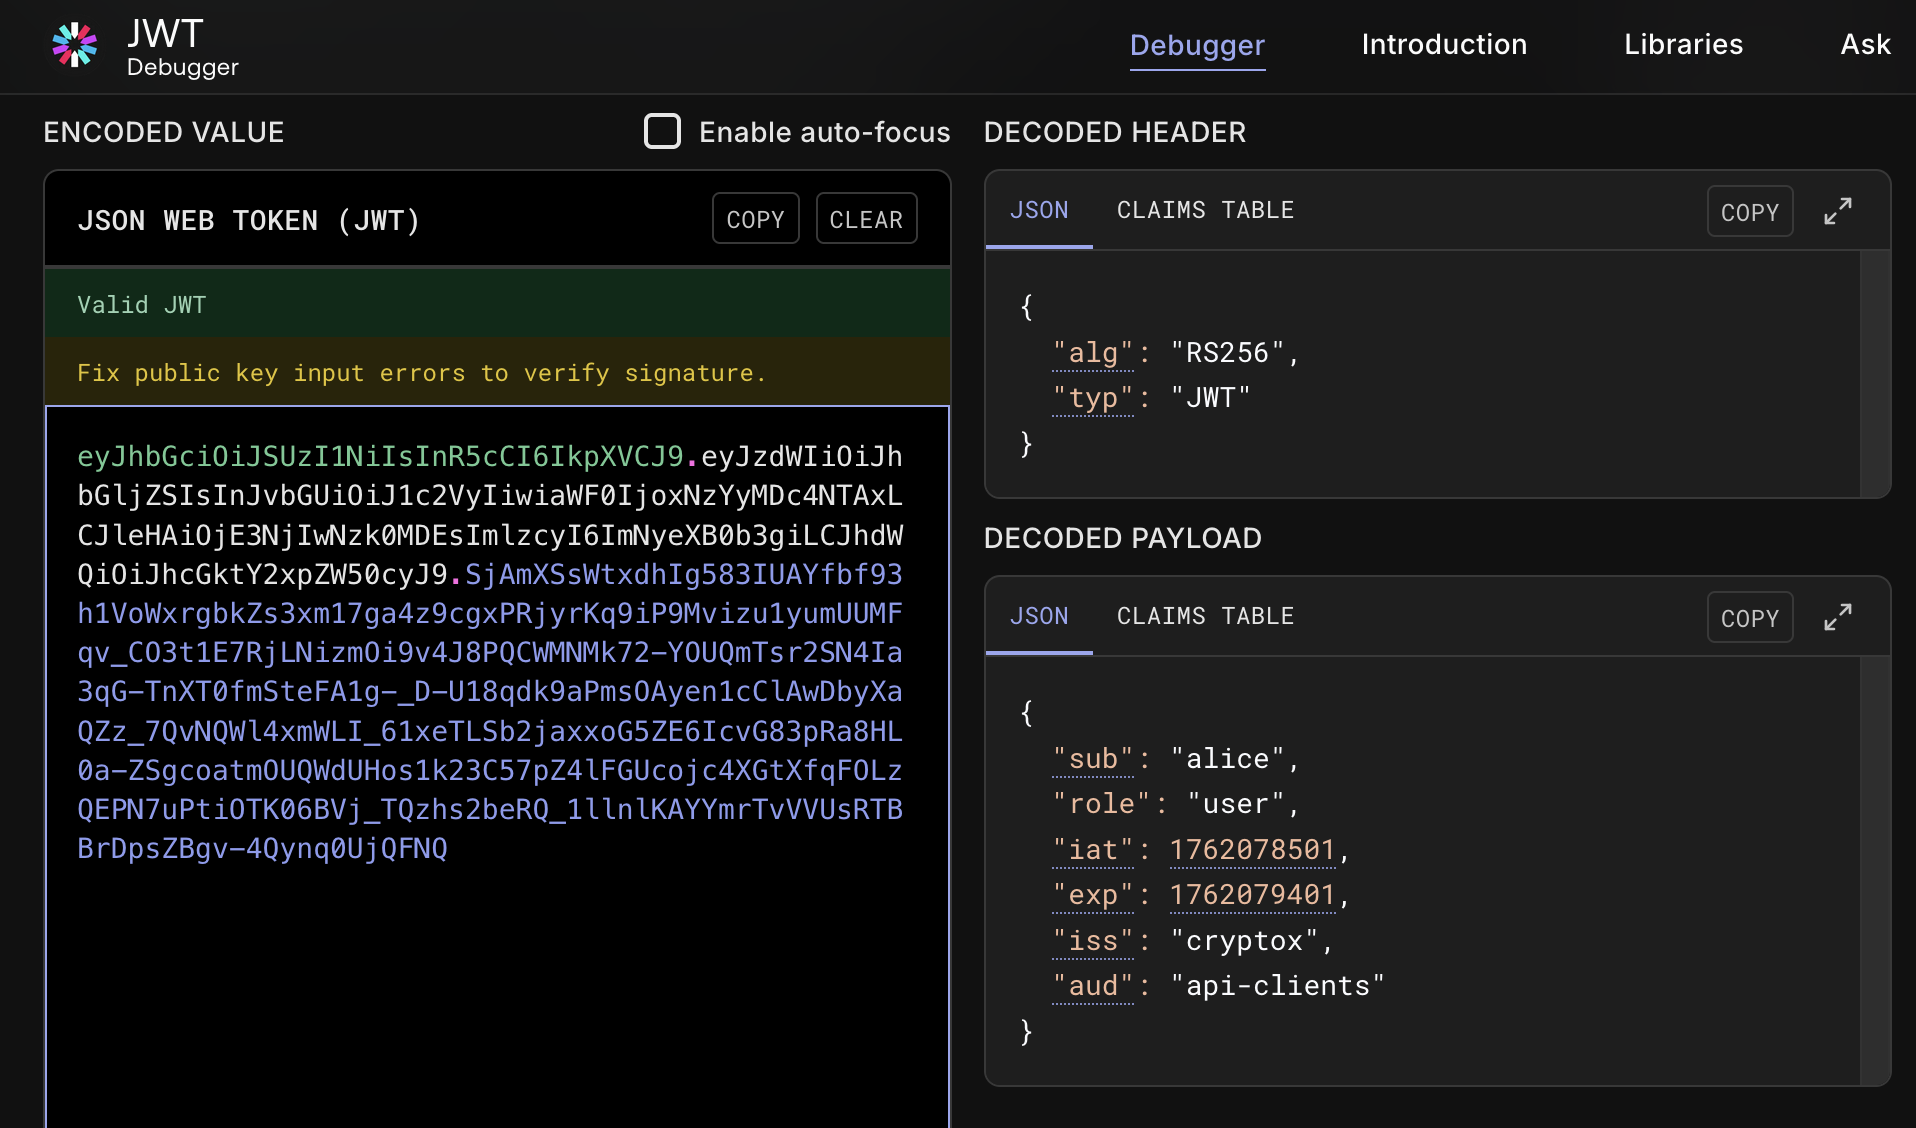The image size is (1916, 1128).
Task: Clear the encoded JWT input
Action: tap(865, 218)
